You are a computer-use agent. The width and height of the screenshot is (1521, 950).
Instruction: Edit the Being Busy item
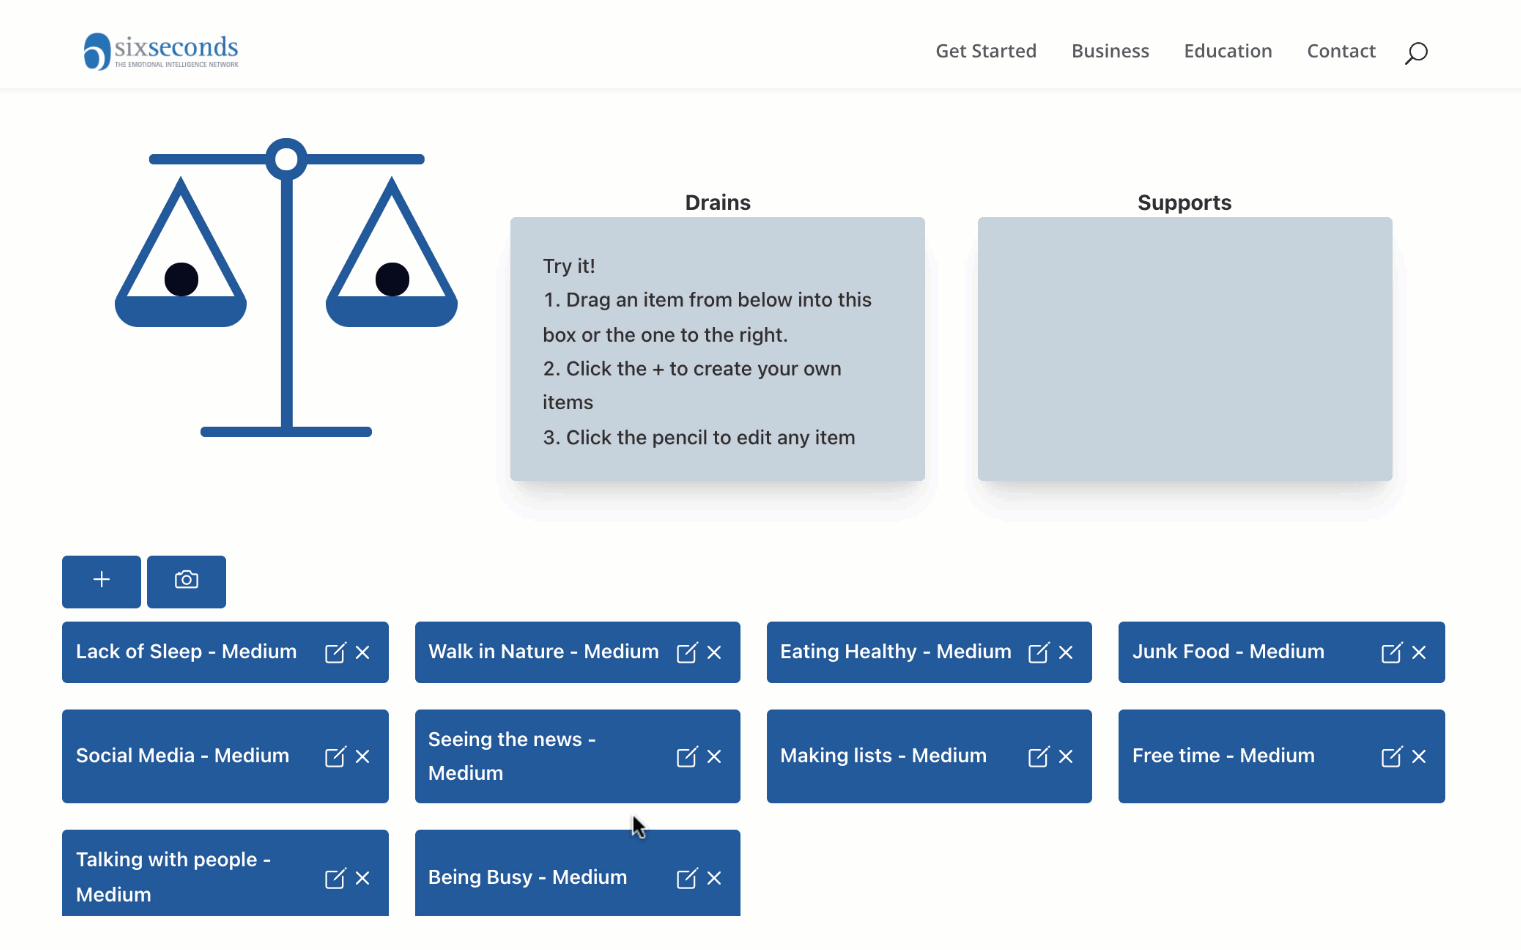click(687, 879)
